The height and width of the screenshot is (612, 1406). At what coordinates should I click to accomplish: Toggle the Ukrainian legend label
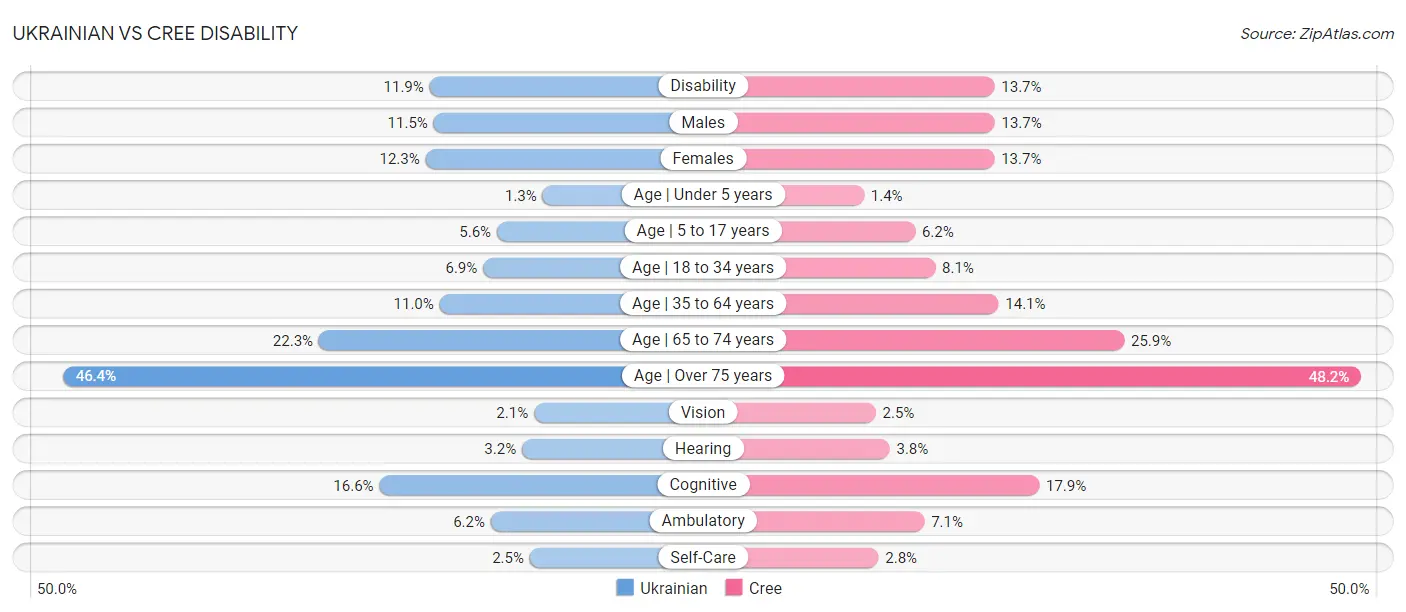point(674,588)
